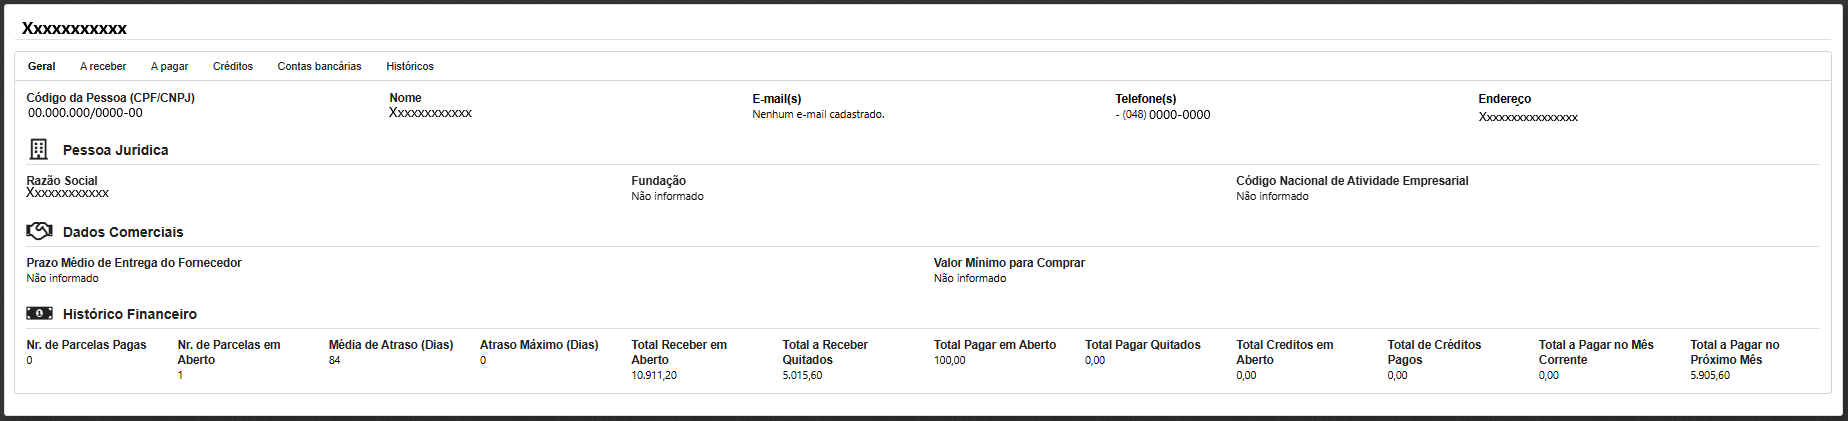Click the Média de Atraso value 84
Screen dimensions: 1848x421
[x=334, y=360]
